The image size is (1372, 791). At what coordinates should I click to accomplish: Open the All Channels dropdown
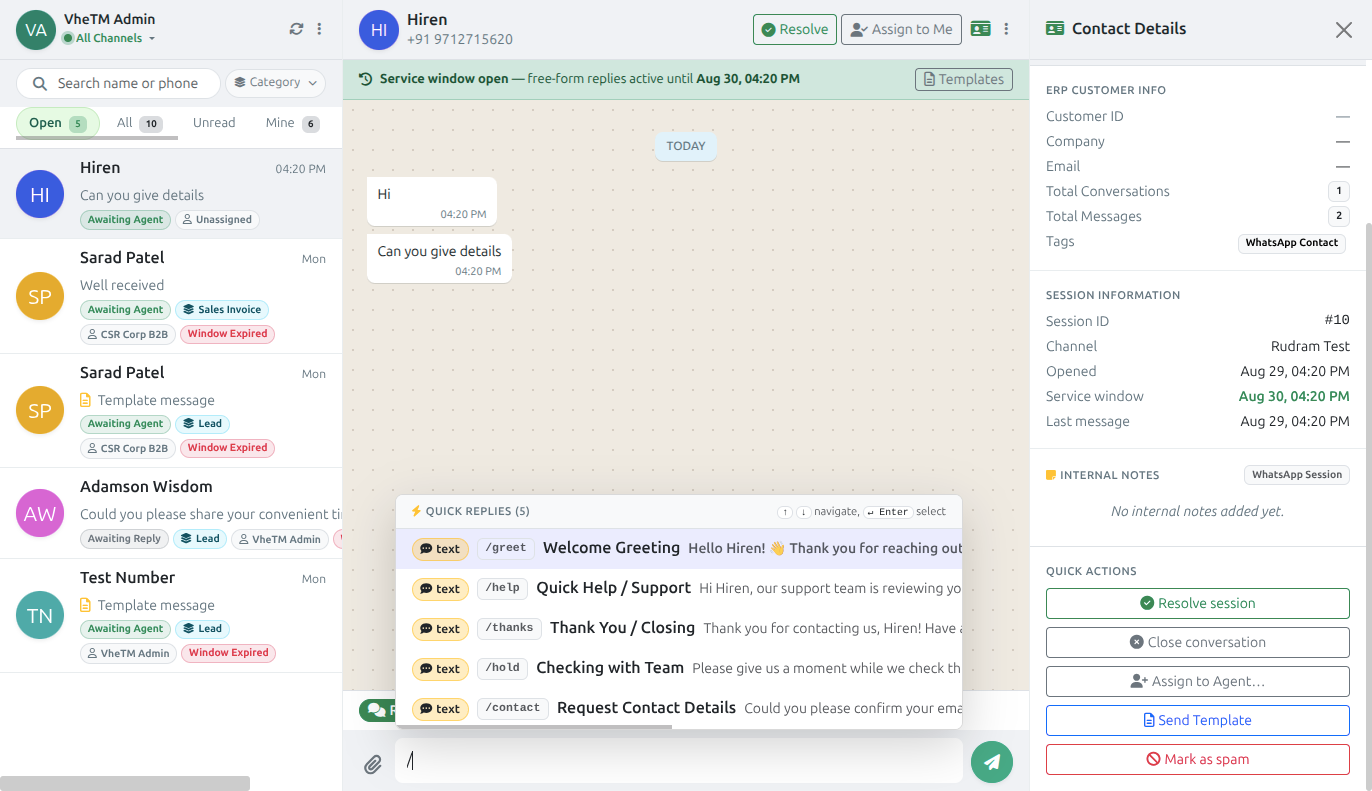tap(109, 38)
